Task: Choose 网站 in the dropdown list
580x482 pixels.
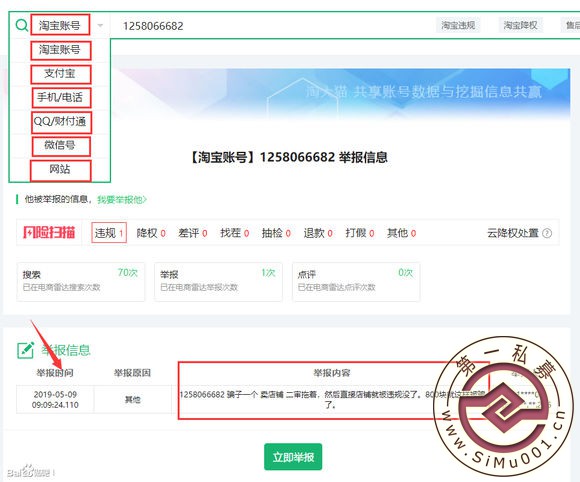Action: pyautogui.click(x=60, y=169)
